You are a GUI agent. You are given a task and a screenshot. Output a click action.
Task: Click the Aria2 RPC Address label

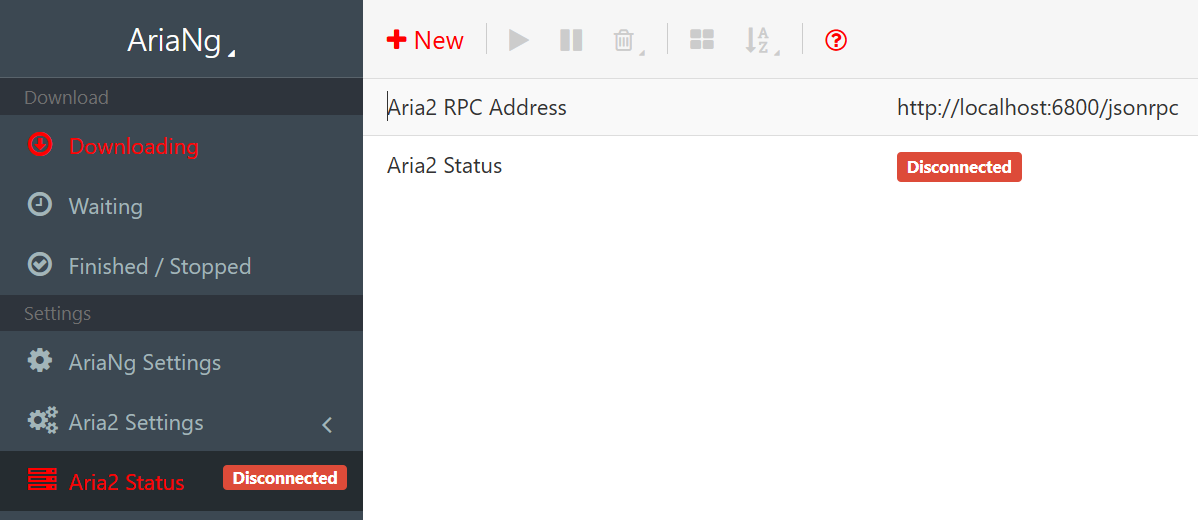point(478,108)
